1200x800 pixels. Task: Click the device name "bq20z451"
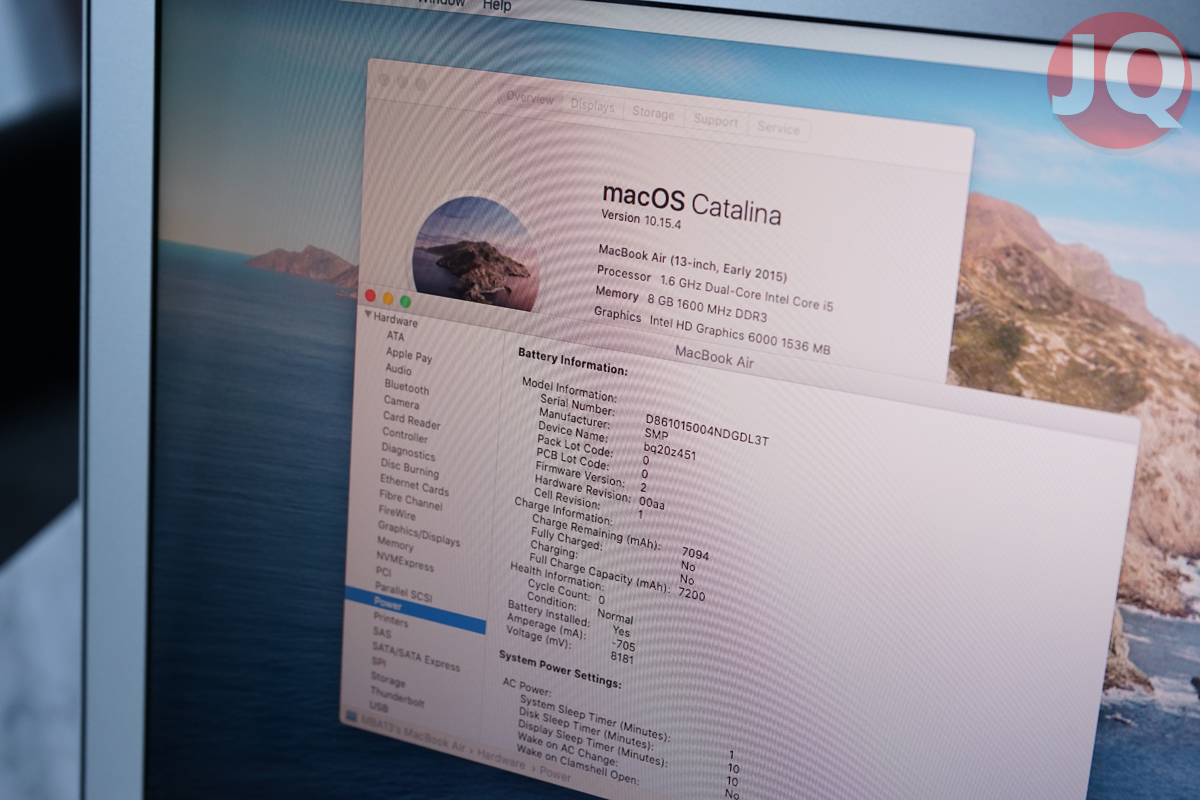(669, 453)
